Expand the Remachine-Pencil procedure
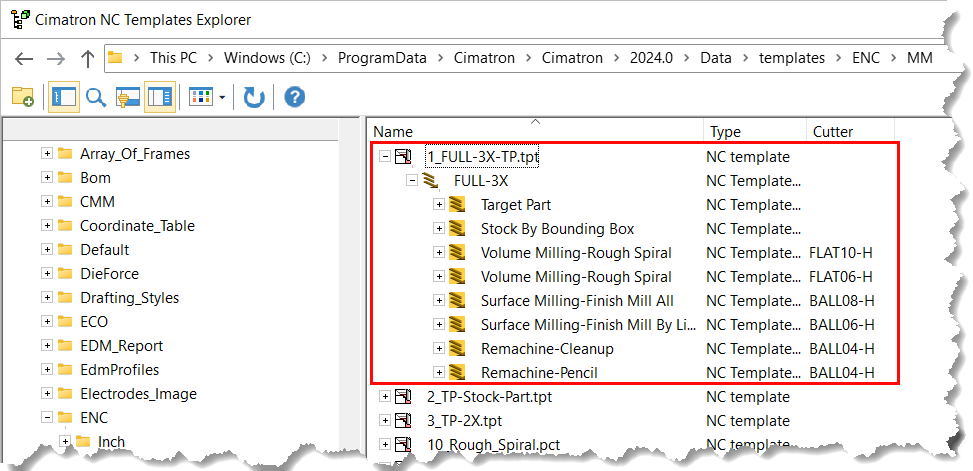Viewport: 973px width, 471px height. pos(439,372)
